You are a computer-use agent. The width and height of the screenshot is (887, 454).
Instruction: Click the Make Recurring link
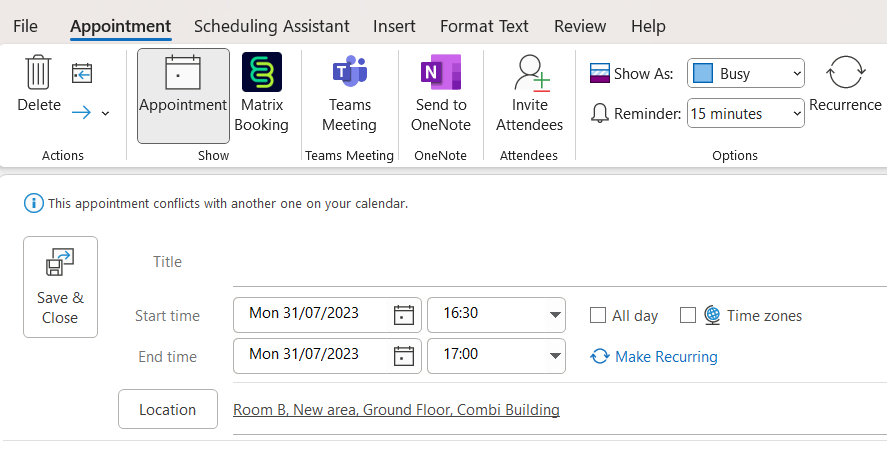[x=665, y=357]
